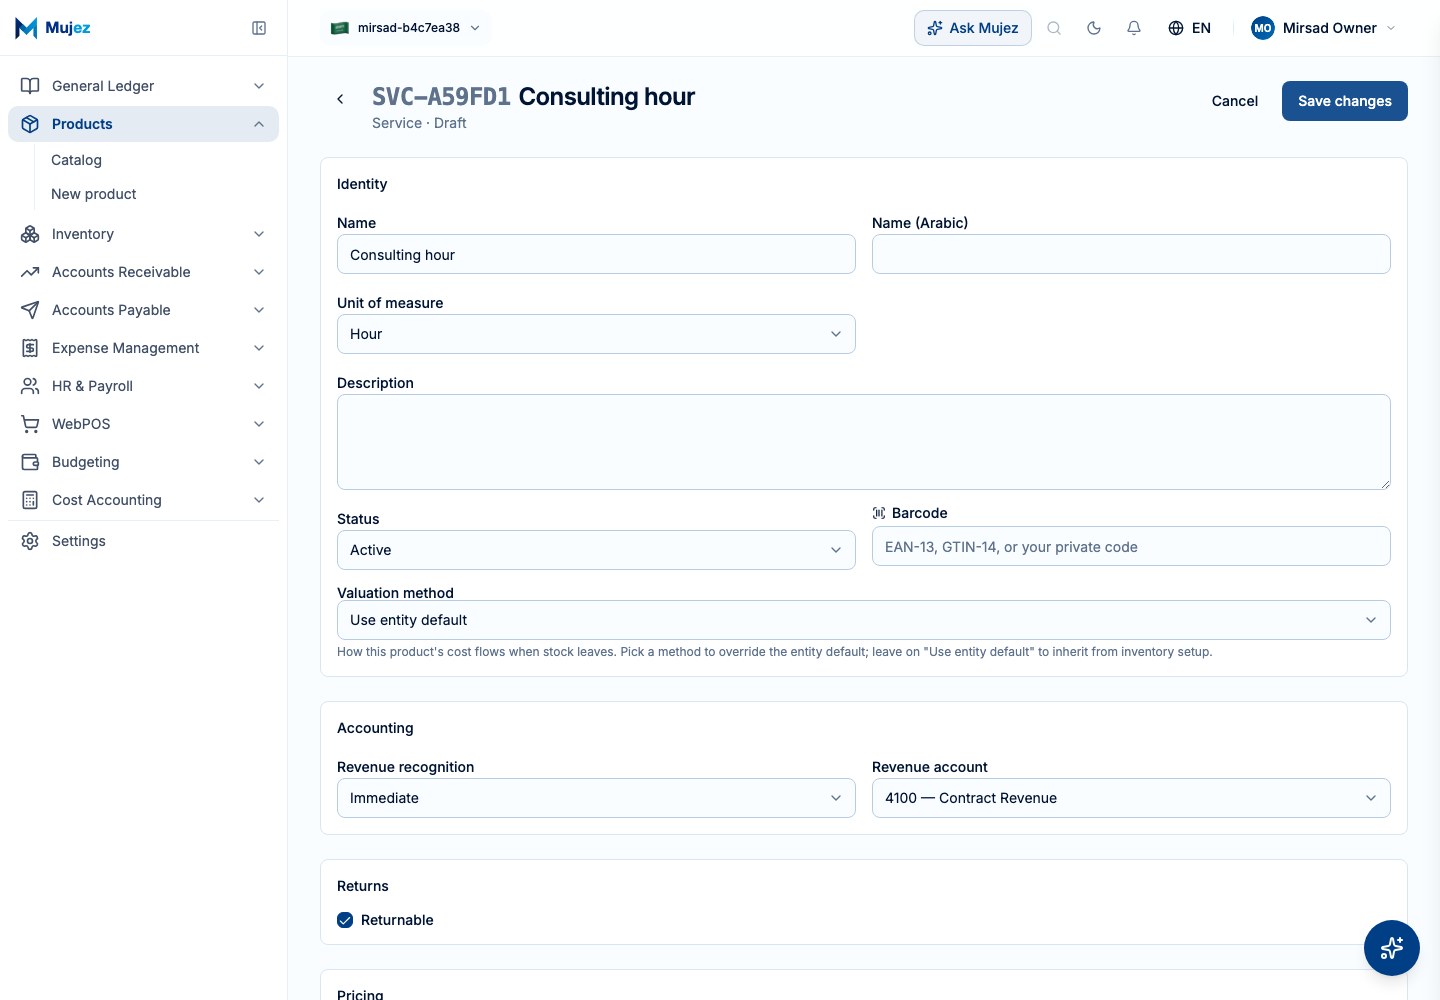Click the Mujez logo
Viewport: 1440px width, 1000px height.
click(x=53, y=28)
